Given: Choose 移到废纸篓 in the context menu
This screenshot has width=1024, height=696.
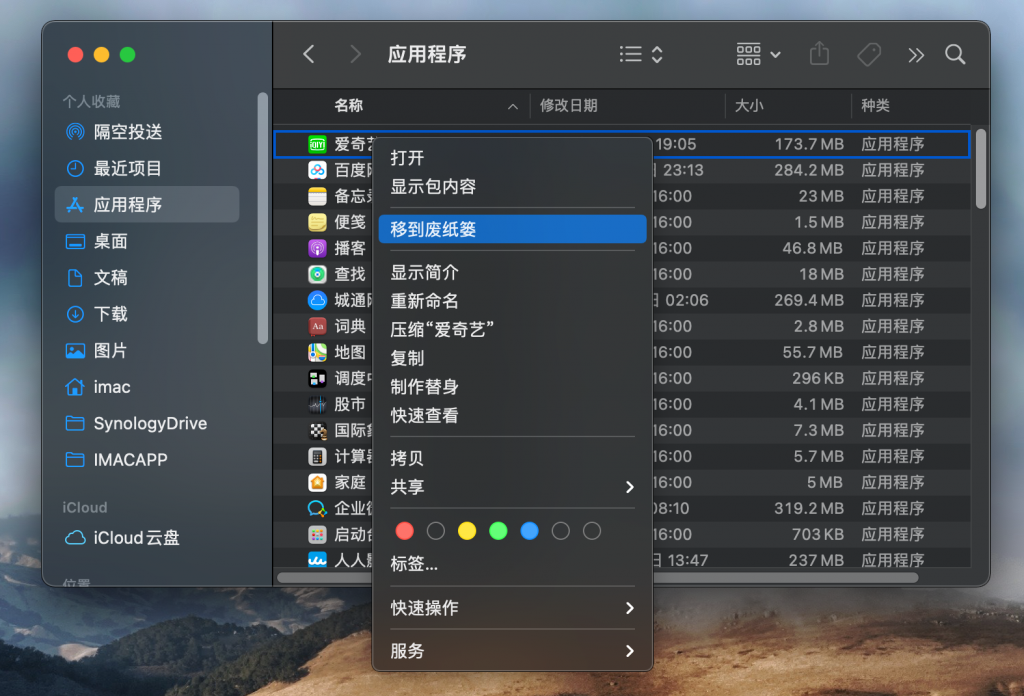Looking at the screenshot, I should 512,229.
